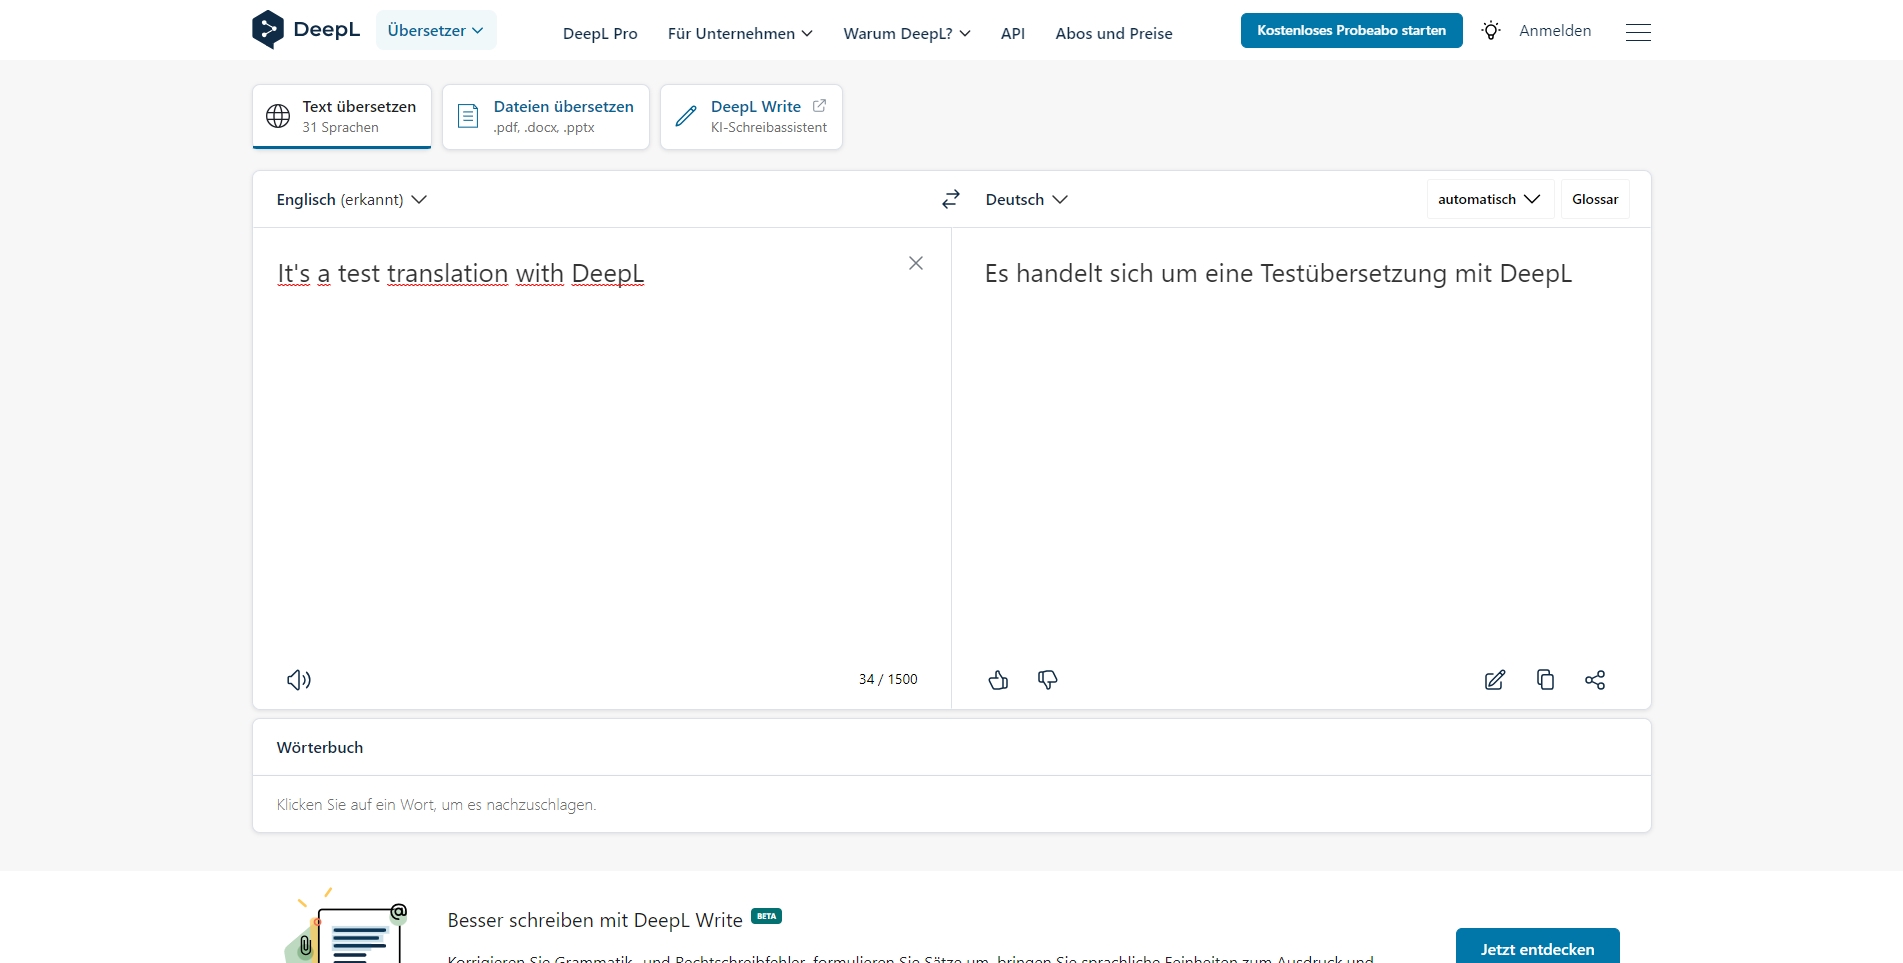1903x963 pixels.
Task: Open the Englisch (erkannt) source language dropdown
Action: (352, 200)
